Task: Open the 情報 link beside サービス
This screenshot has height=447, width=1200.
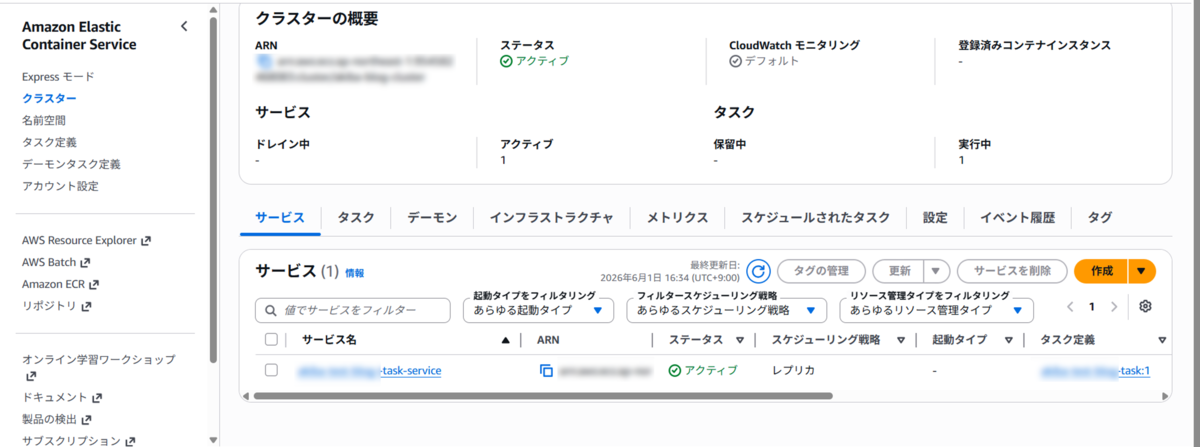Action: coord(355,272)
